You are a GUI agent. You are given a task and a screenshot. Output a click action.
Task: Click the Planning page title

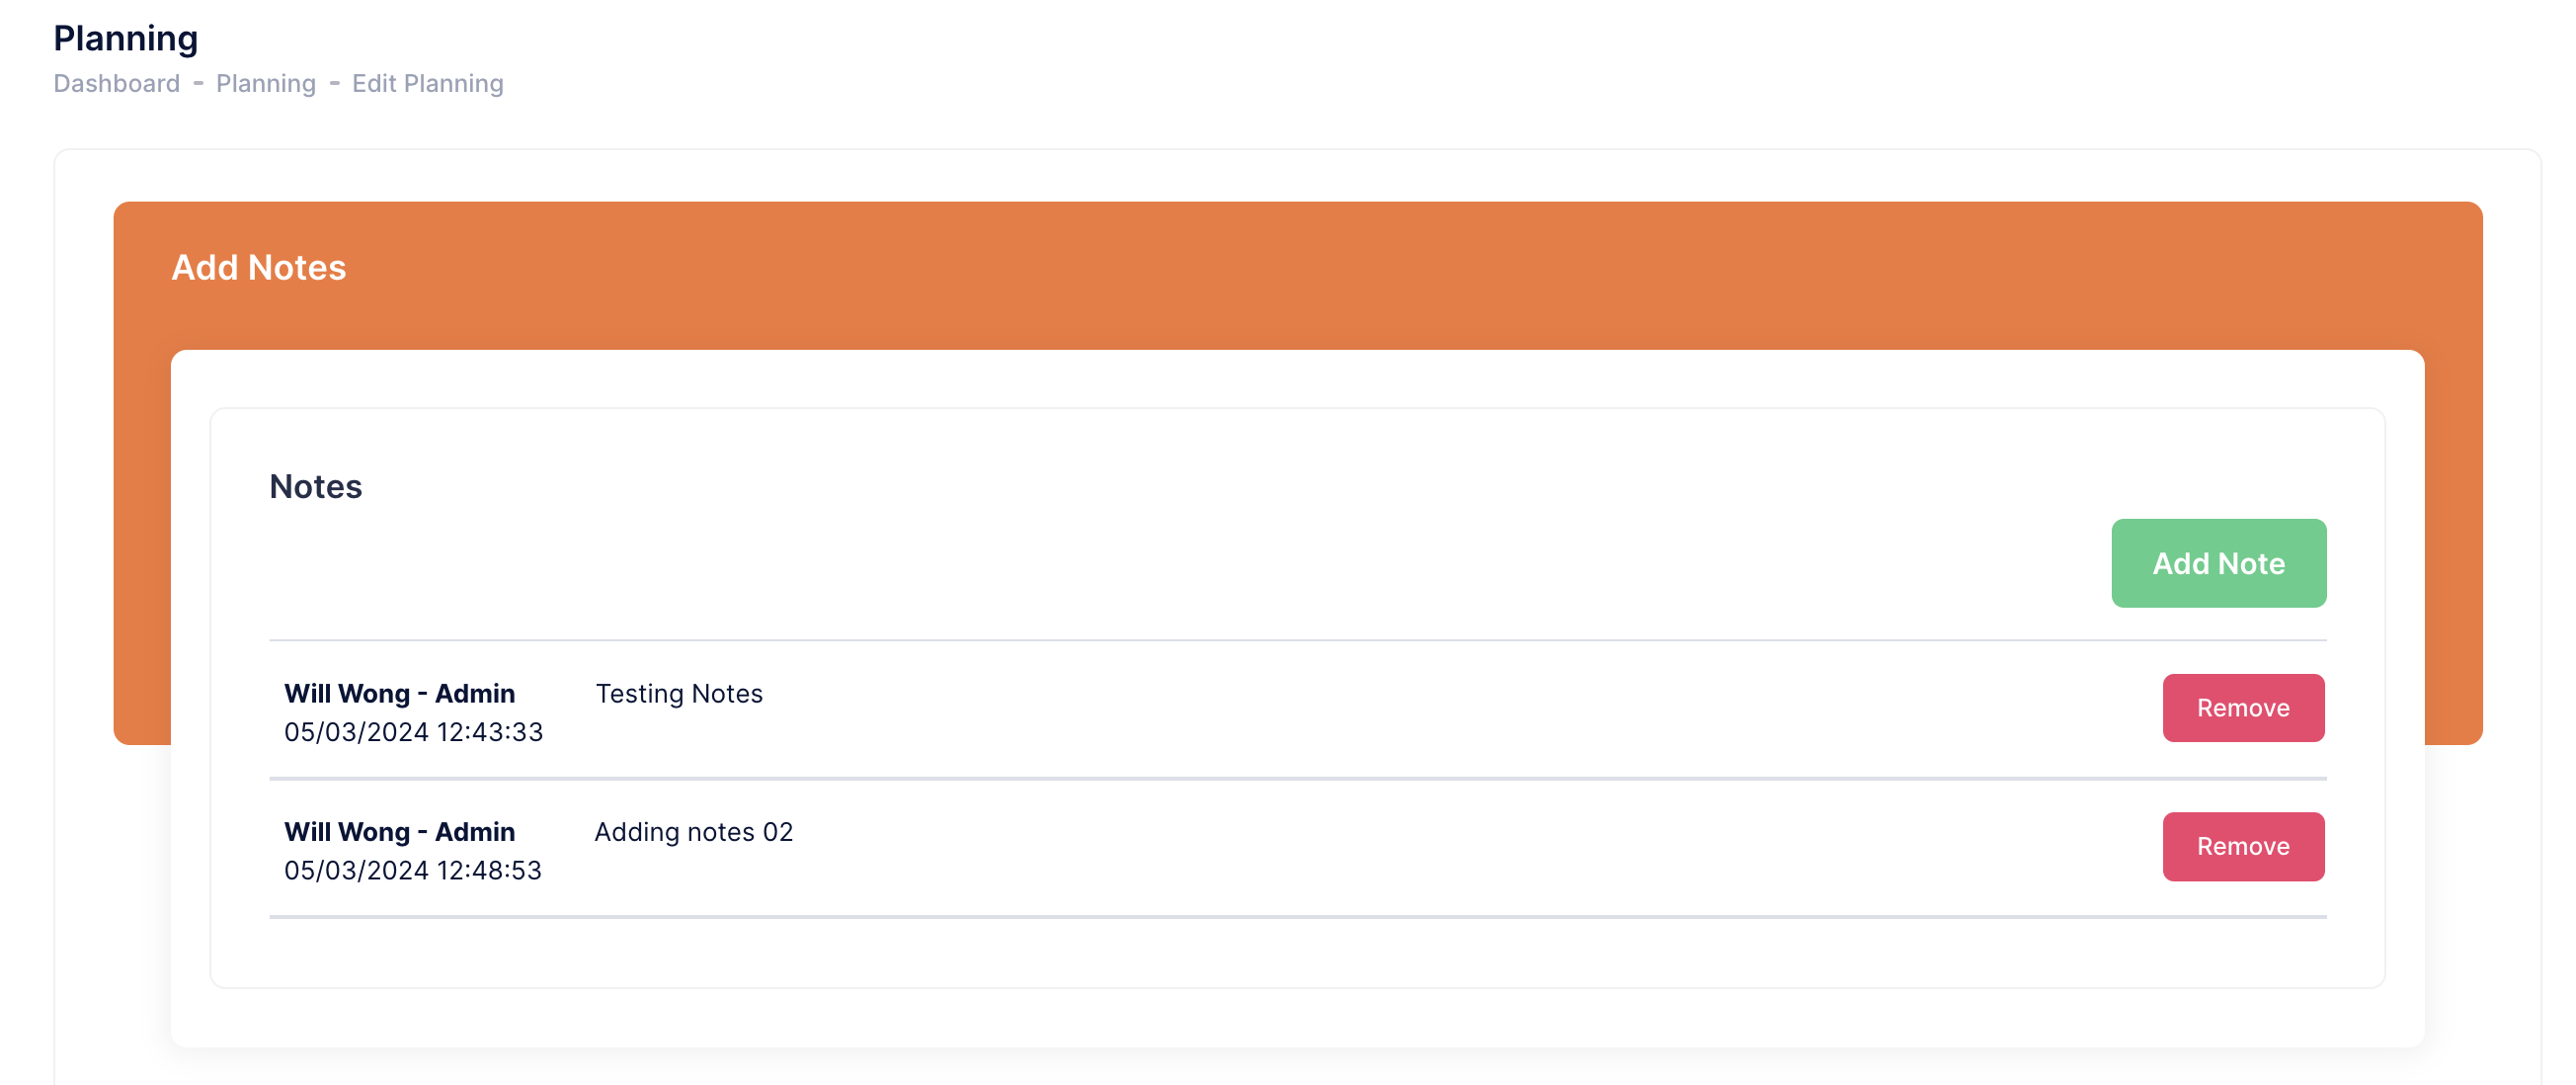(126, 38)
